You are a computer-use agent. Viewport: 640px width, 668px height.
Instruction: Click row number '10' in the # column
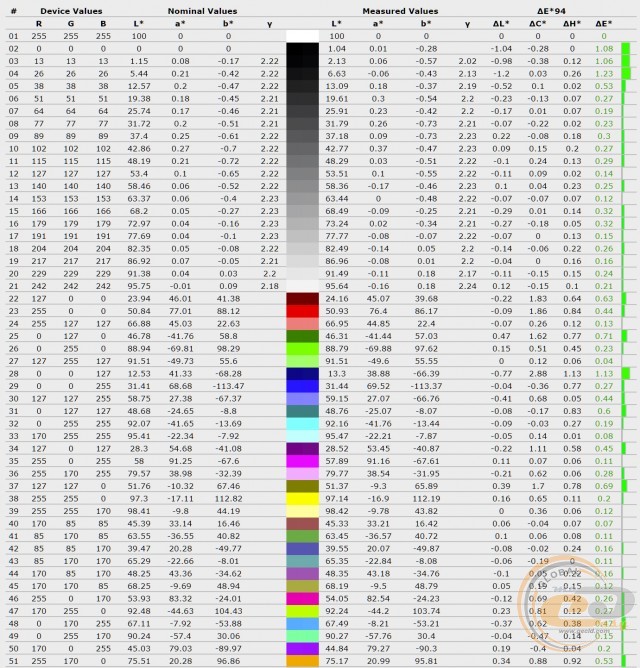(x=14, y=149)
